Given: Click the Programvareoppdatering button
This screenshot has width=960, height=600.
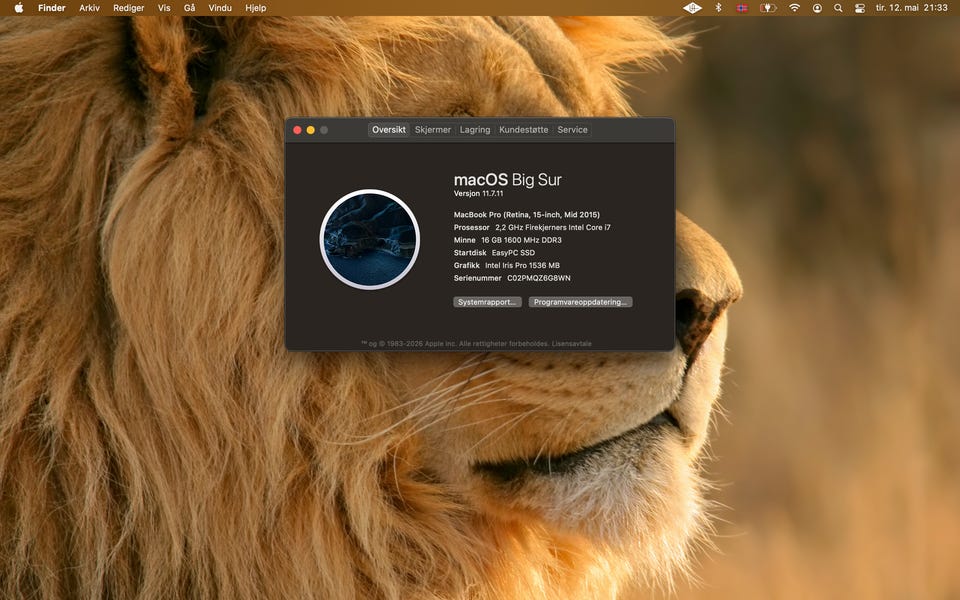Looking at the screenshot, I should pos(580,302).
